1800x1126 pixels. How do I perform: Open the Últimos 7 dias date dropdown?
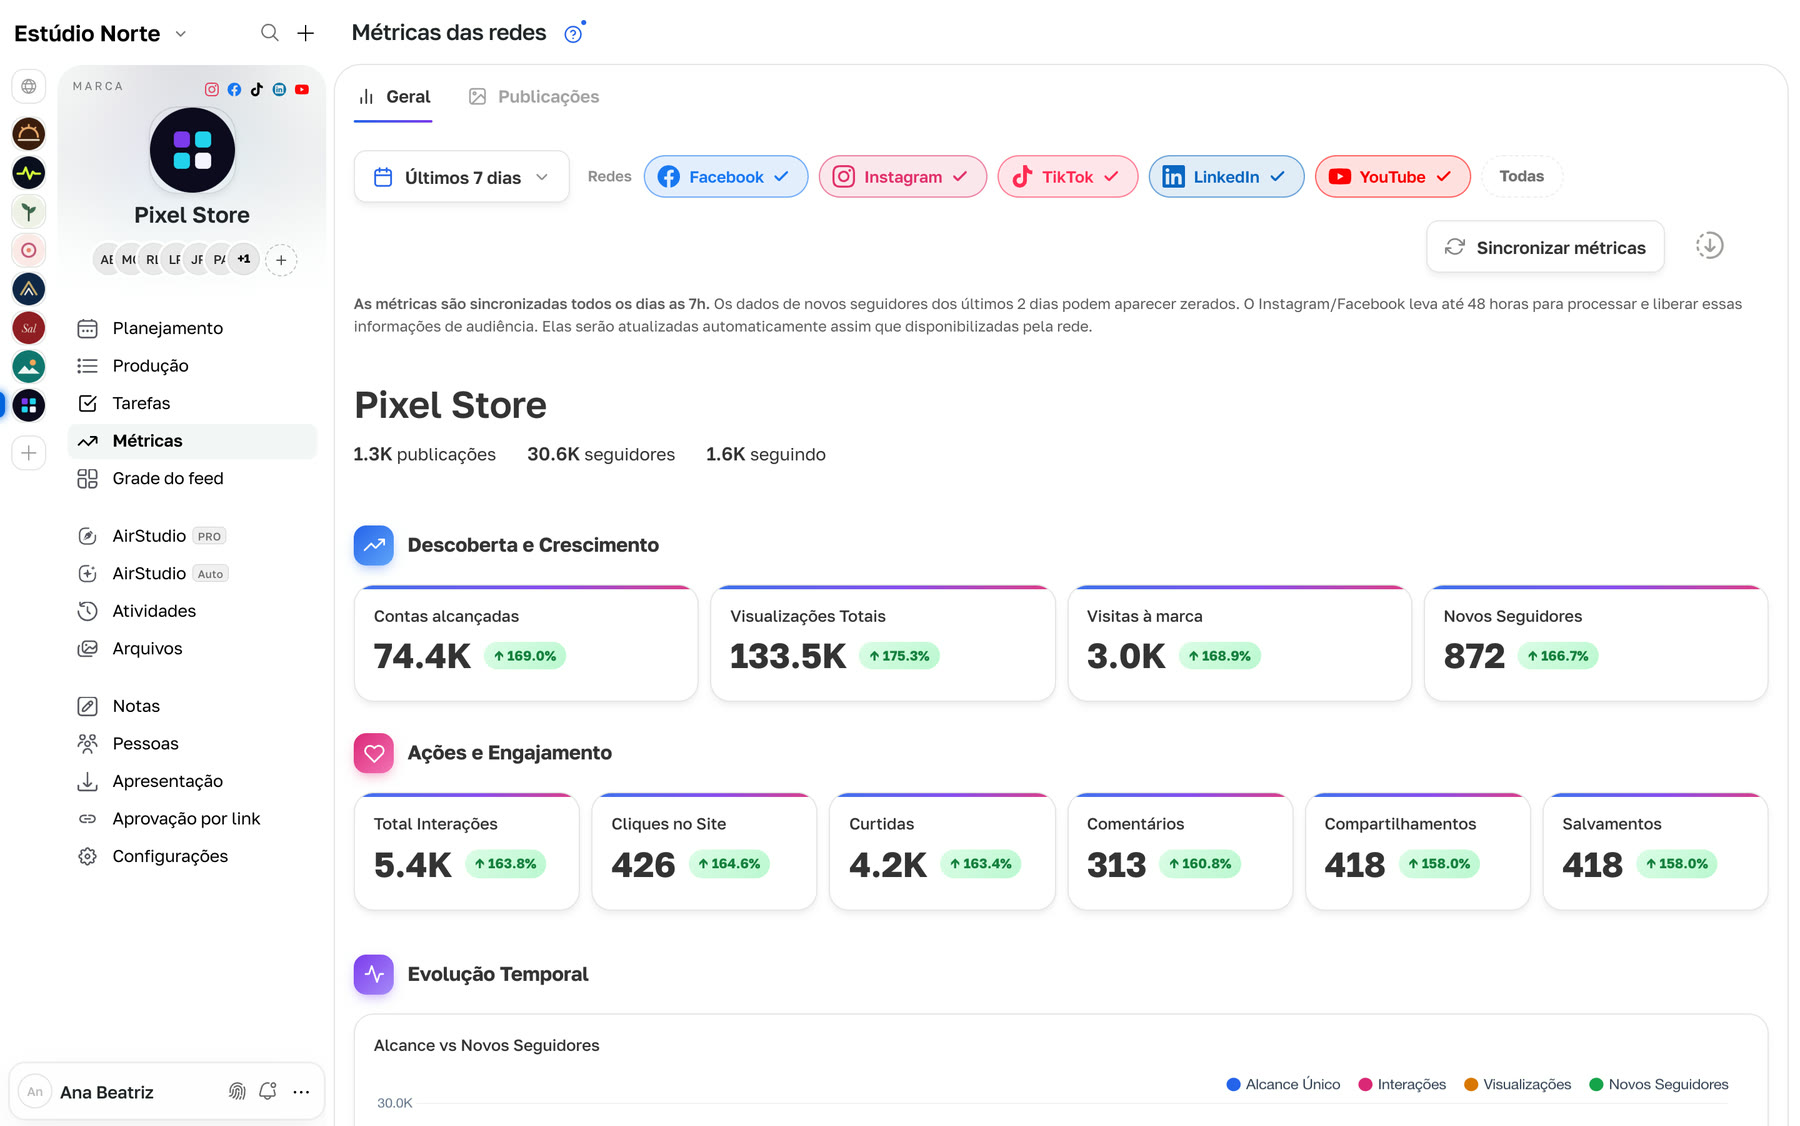coord(462,177)
